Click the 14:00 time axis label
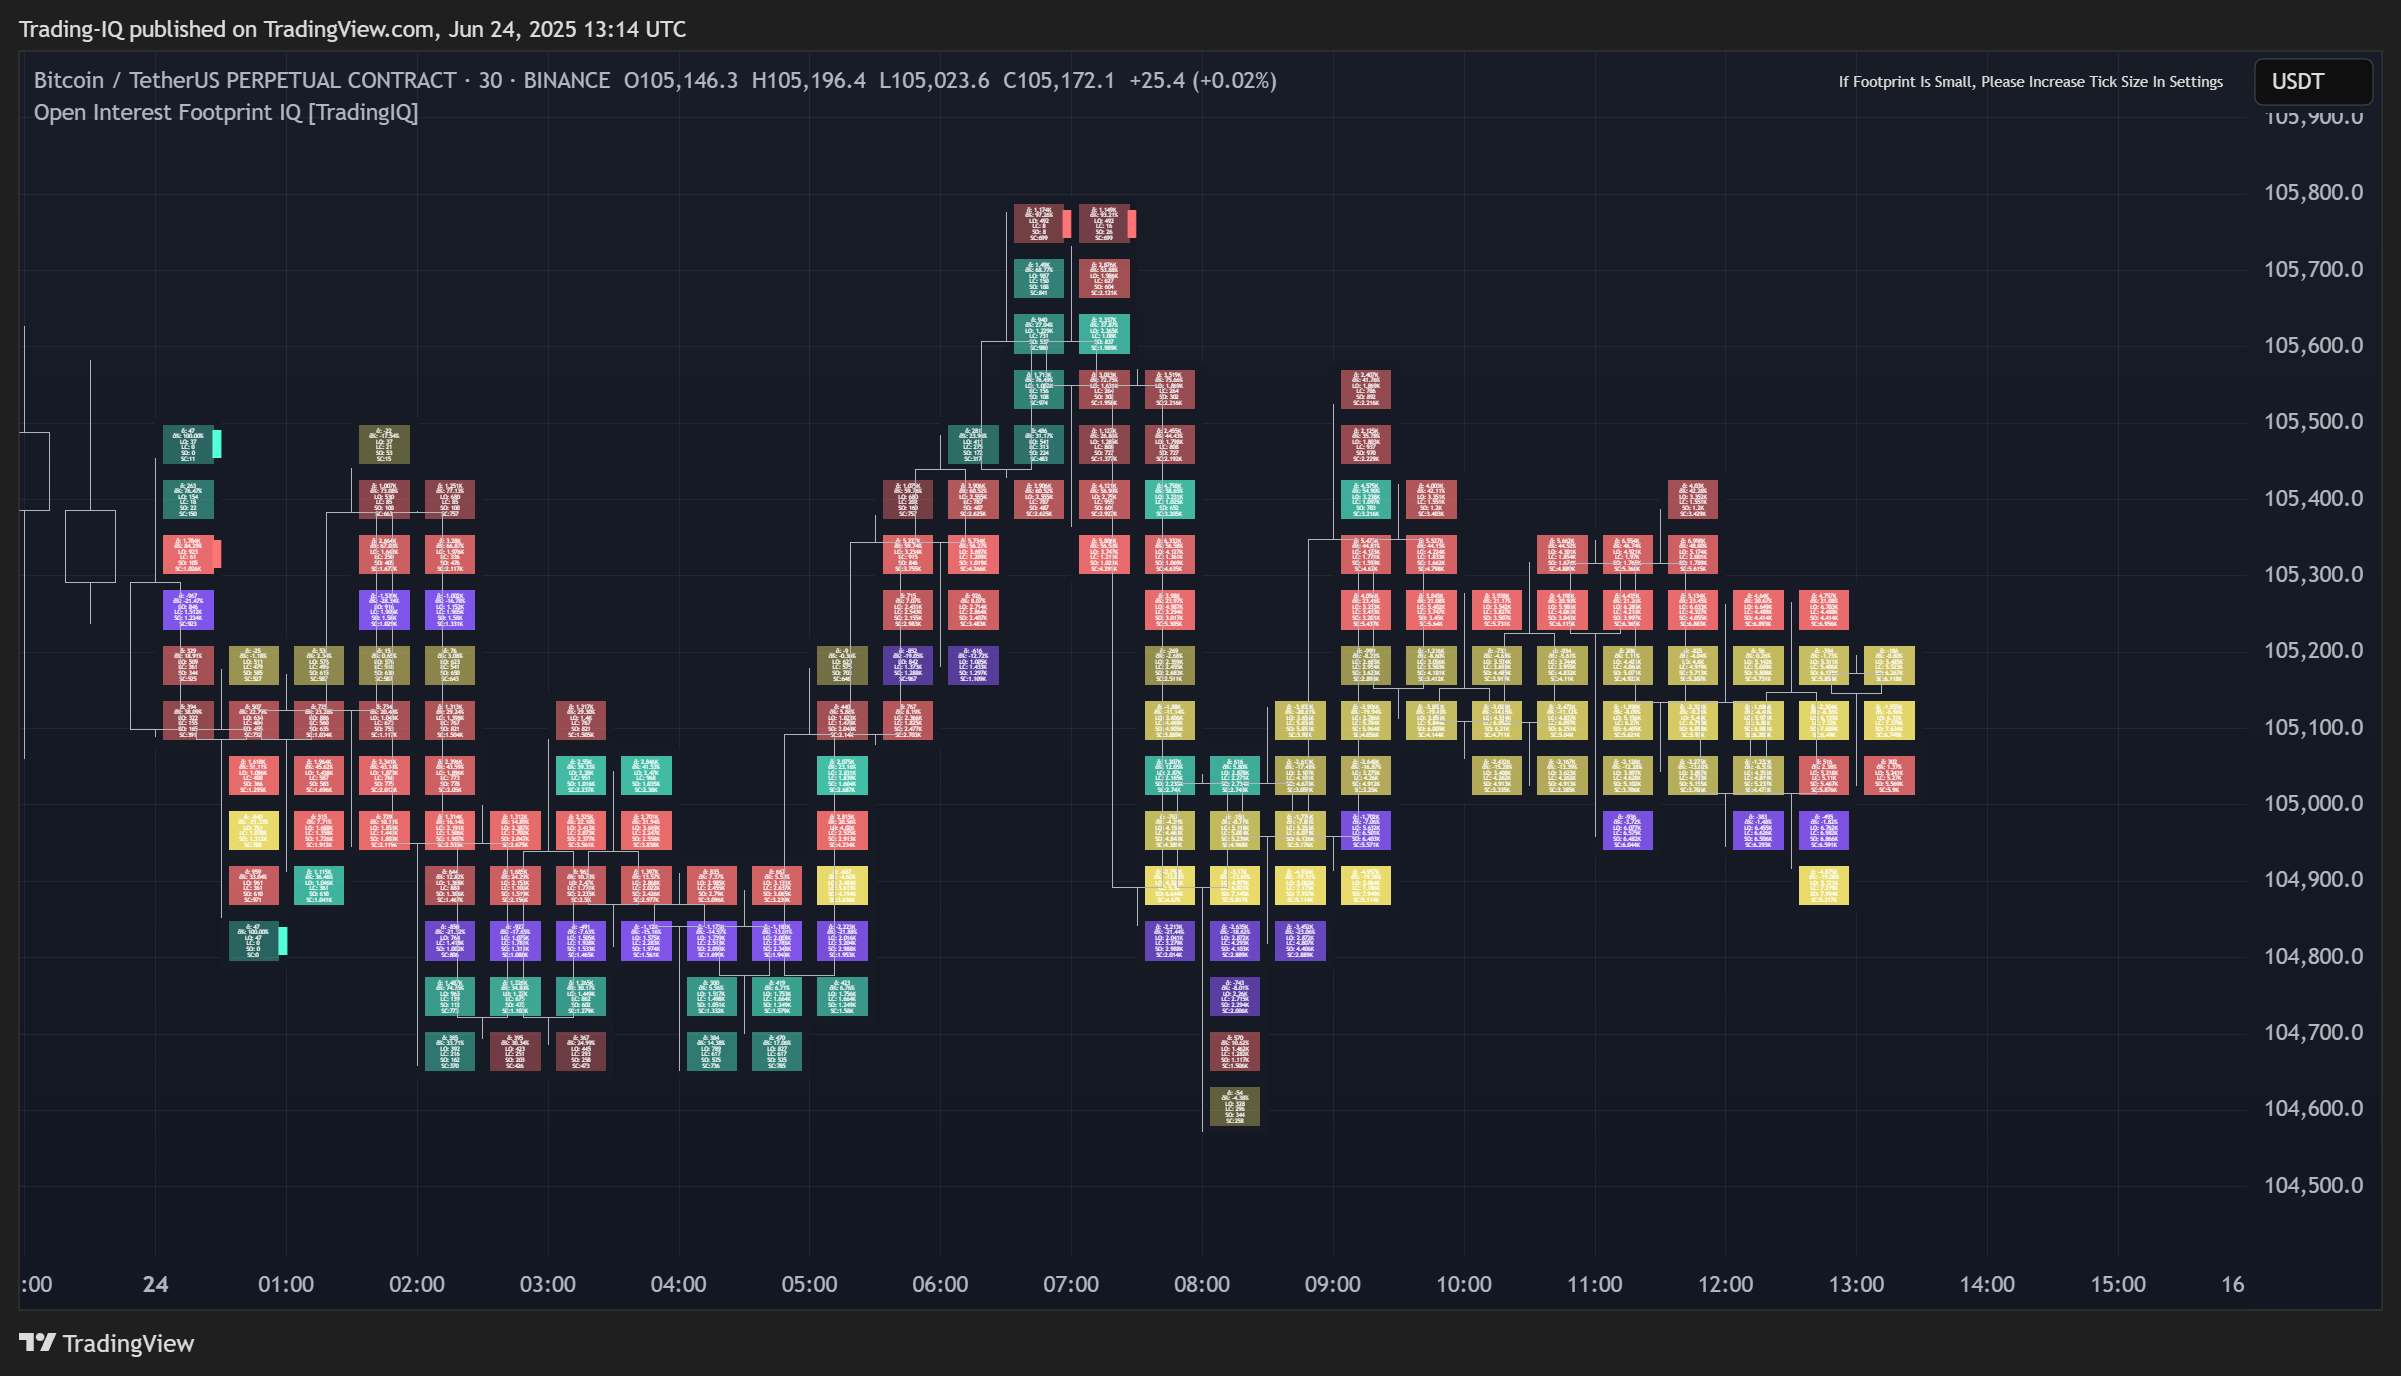This screenshot has height=1376, width=2401. tap(1987, 1284)
